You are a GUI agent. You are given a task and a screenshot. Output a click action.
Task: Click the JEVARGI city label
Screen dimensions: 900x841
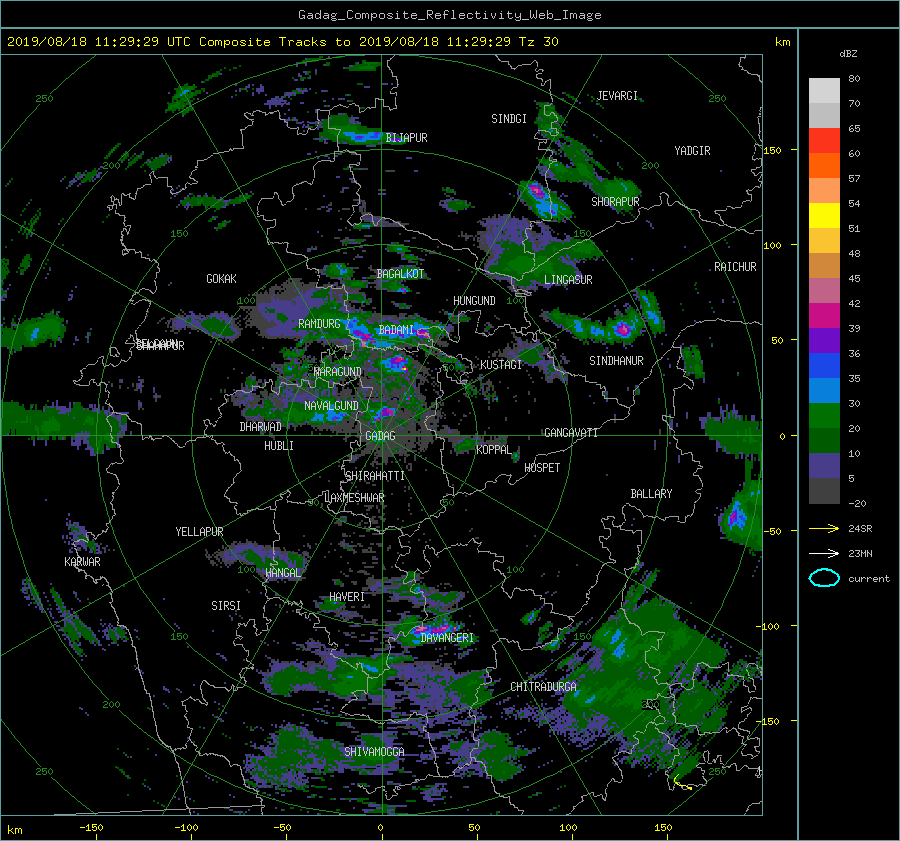click(617, 96)
